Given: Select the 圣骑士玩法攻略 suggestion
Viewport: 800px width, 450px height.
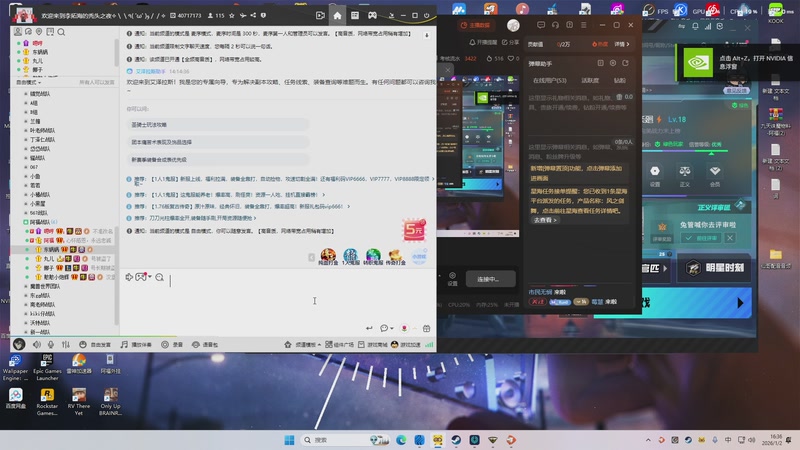Looking at the screenshot, I should [x=218, y=124].
